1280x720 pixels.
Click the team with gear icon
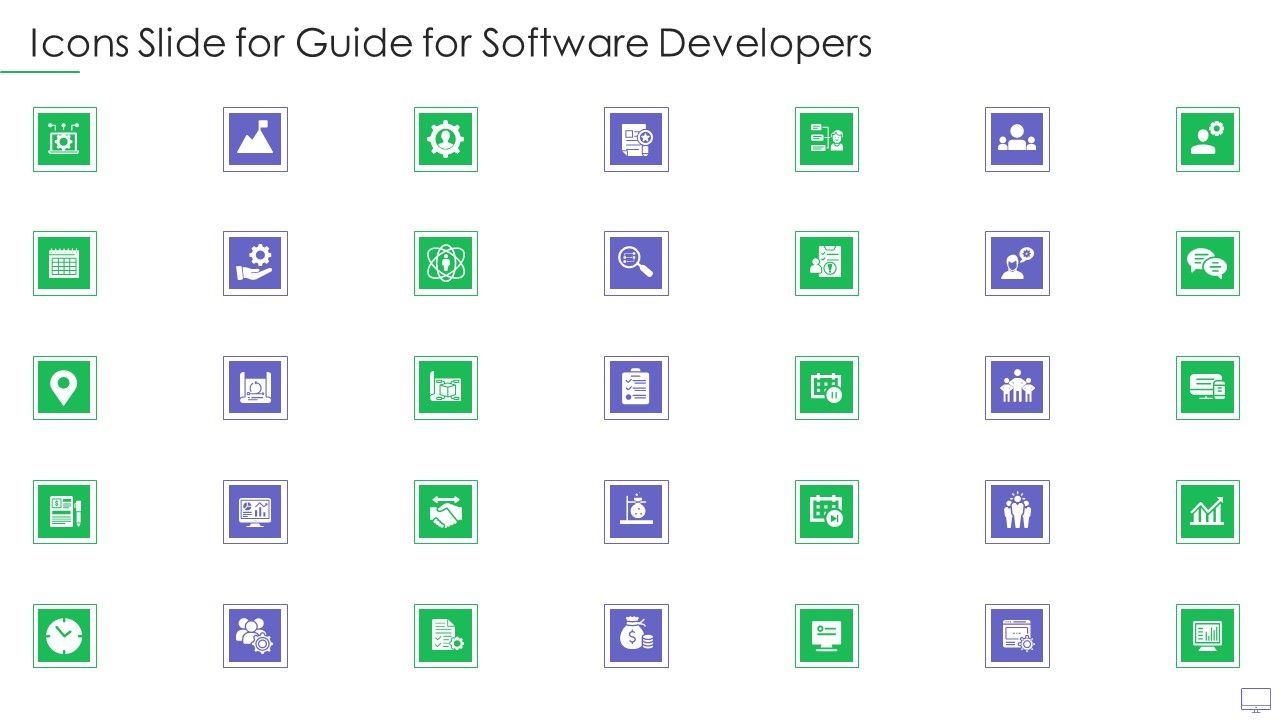coord(255,636)
